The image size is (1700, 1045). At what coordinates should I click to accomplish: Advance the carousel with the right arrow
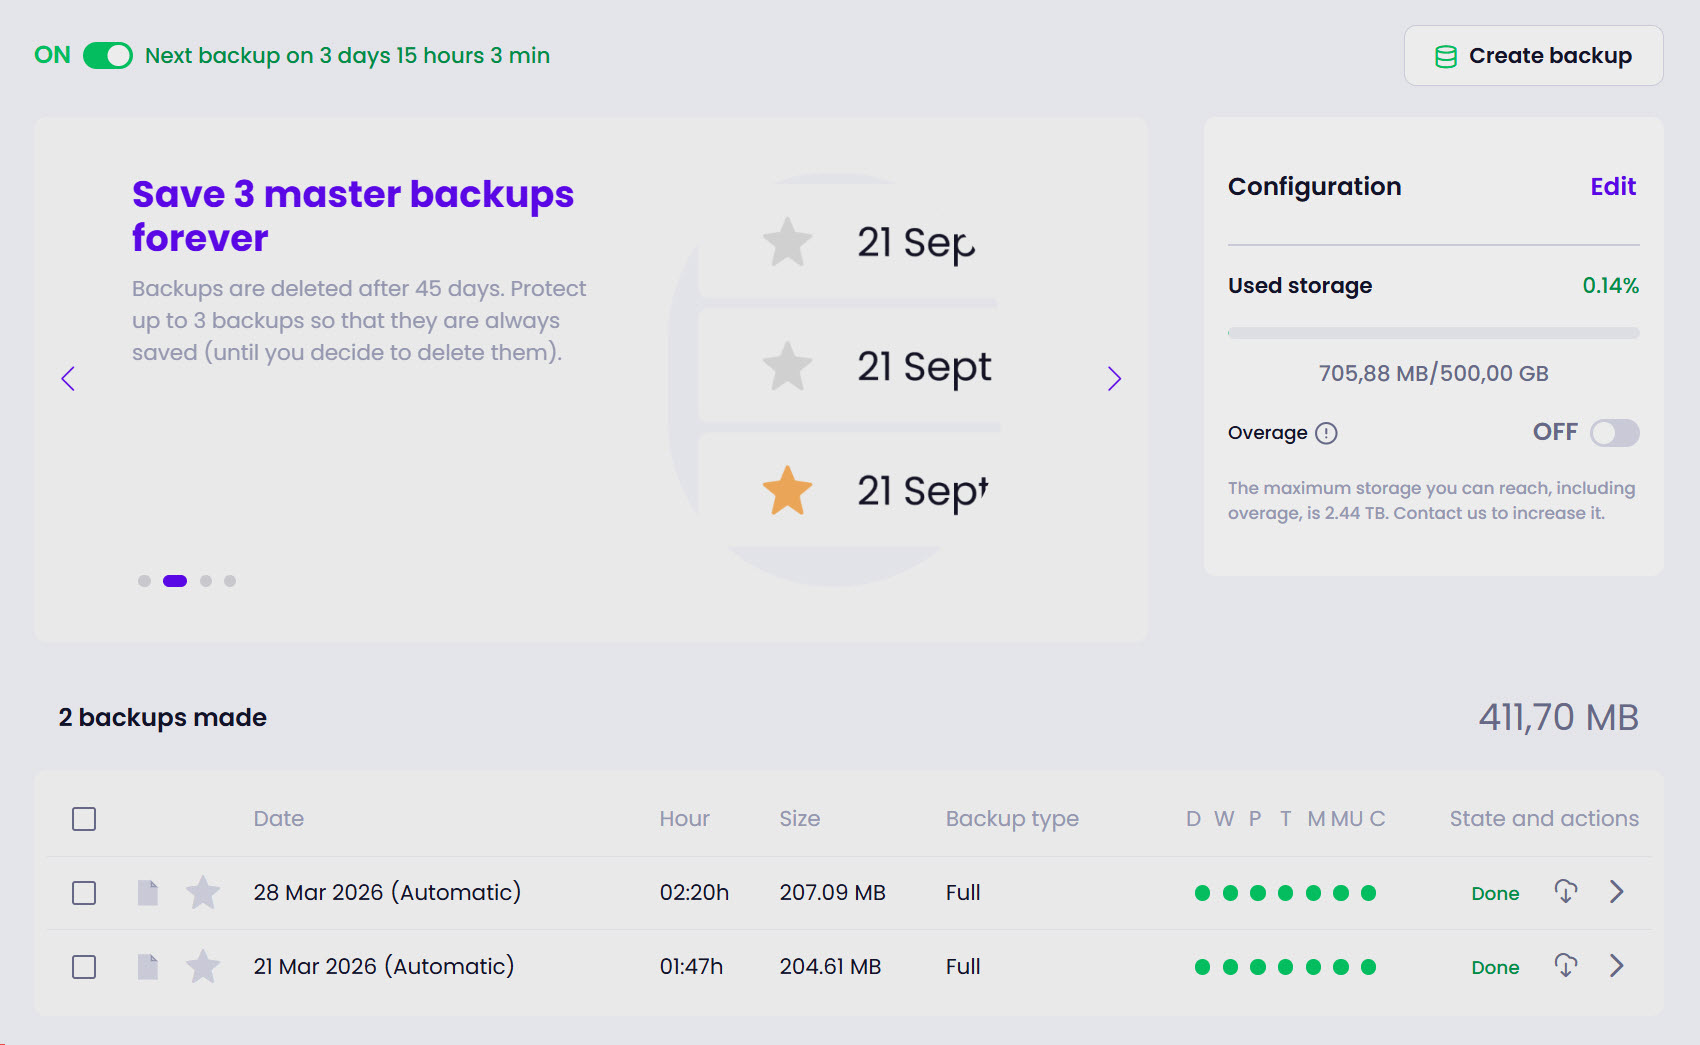tap(1114, 380)
